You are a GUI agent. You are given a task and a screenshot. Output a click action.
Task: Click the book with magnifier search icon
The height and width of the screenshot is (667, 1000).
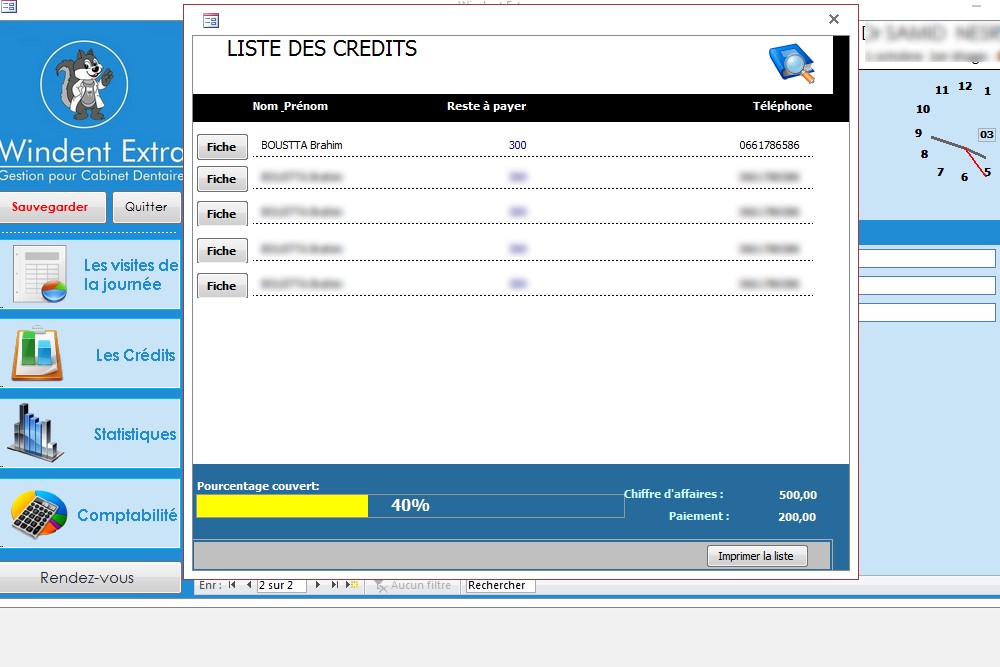pyautogui.click(x=791, y=63)
